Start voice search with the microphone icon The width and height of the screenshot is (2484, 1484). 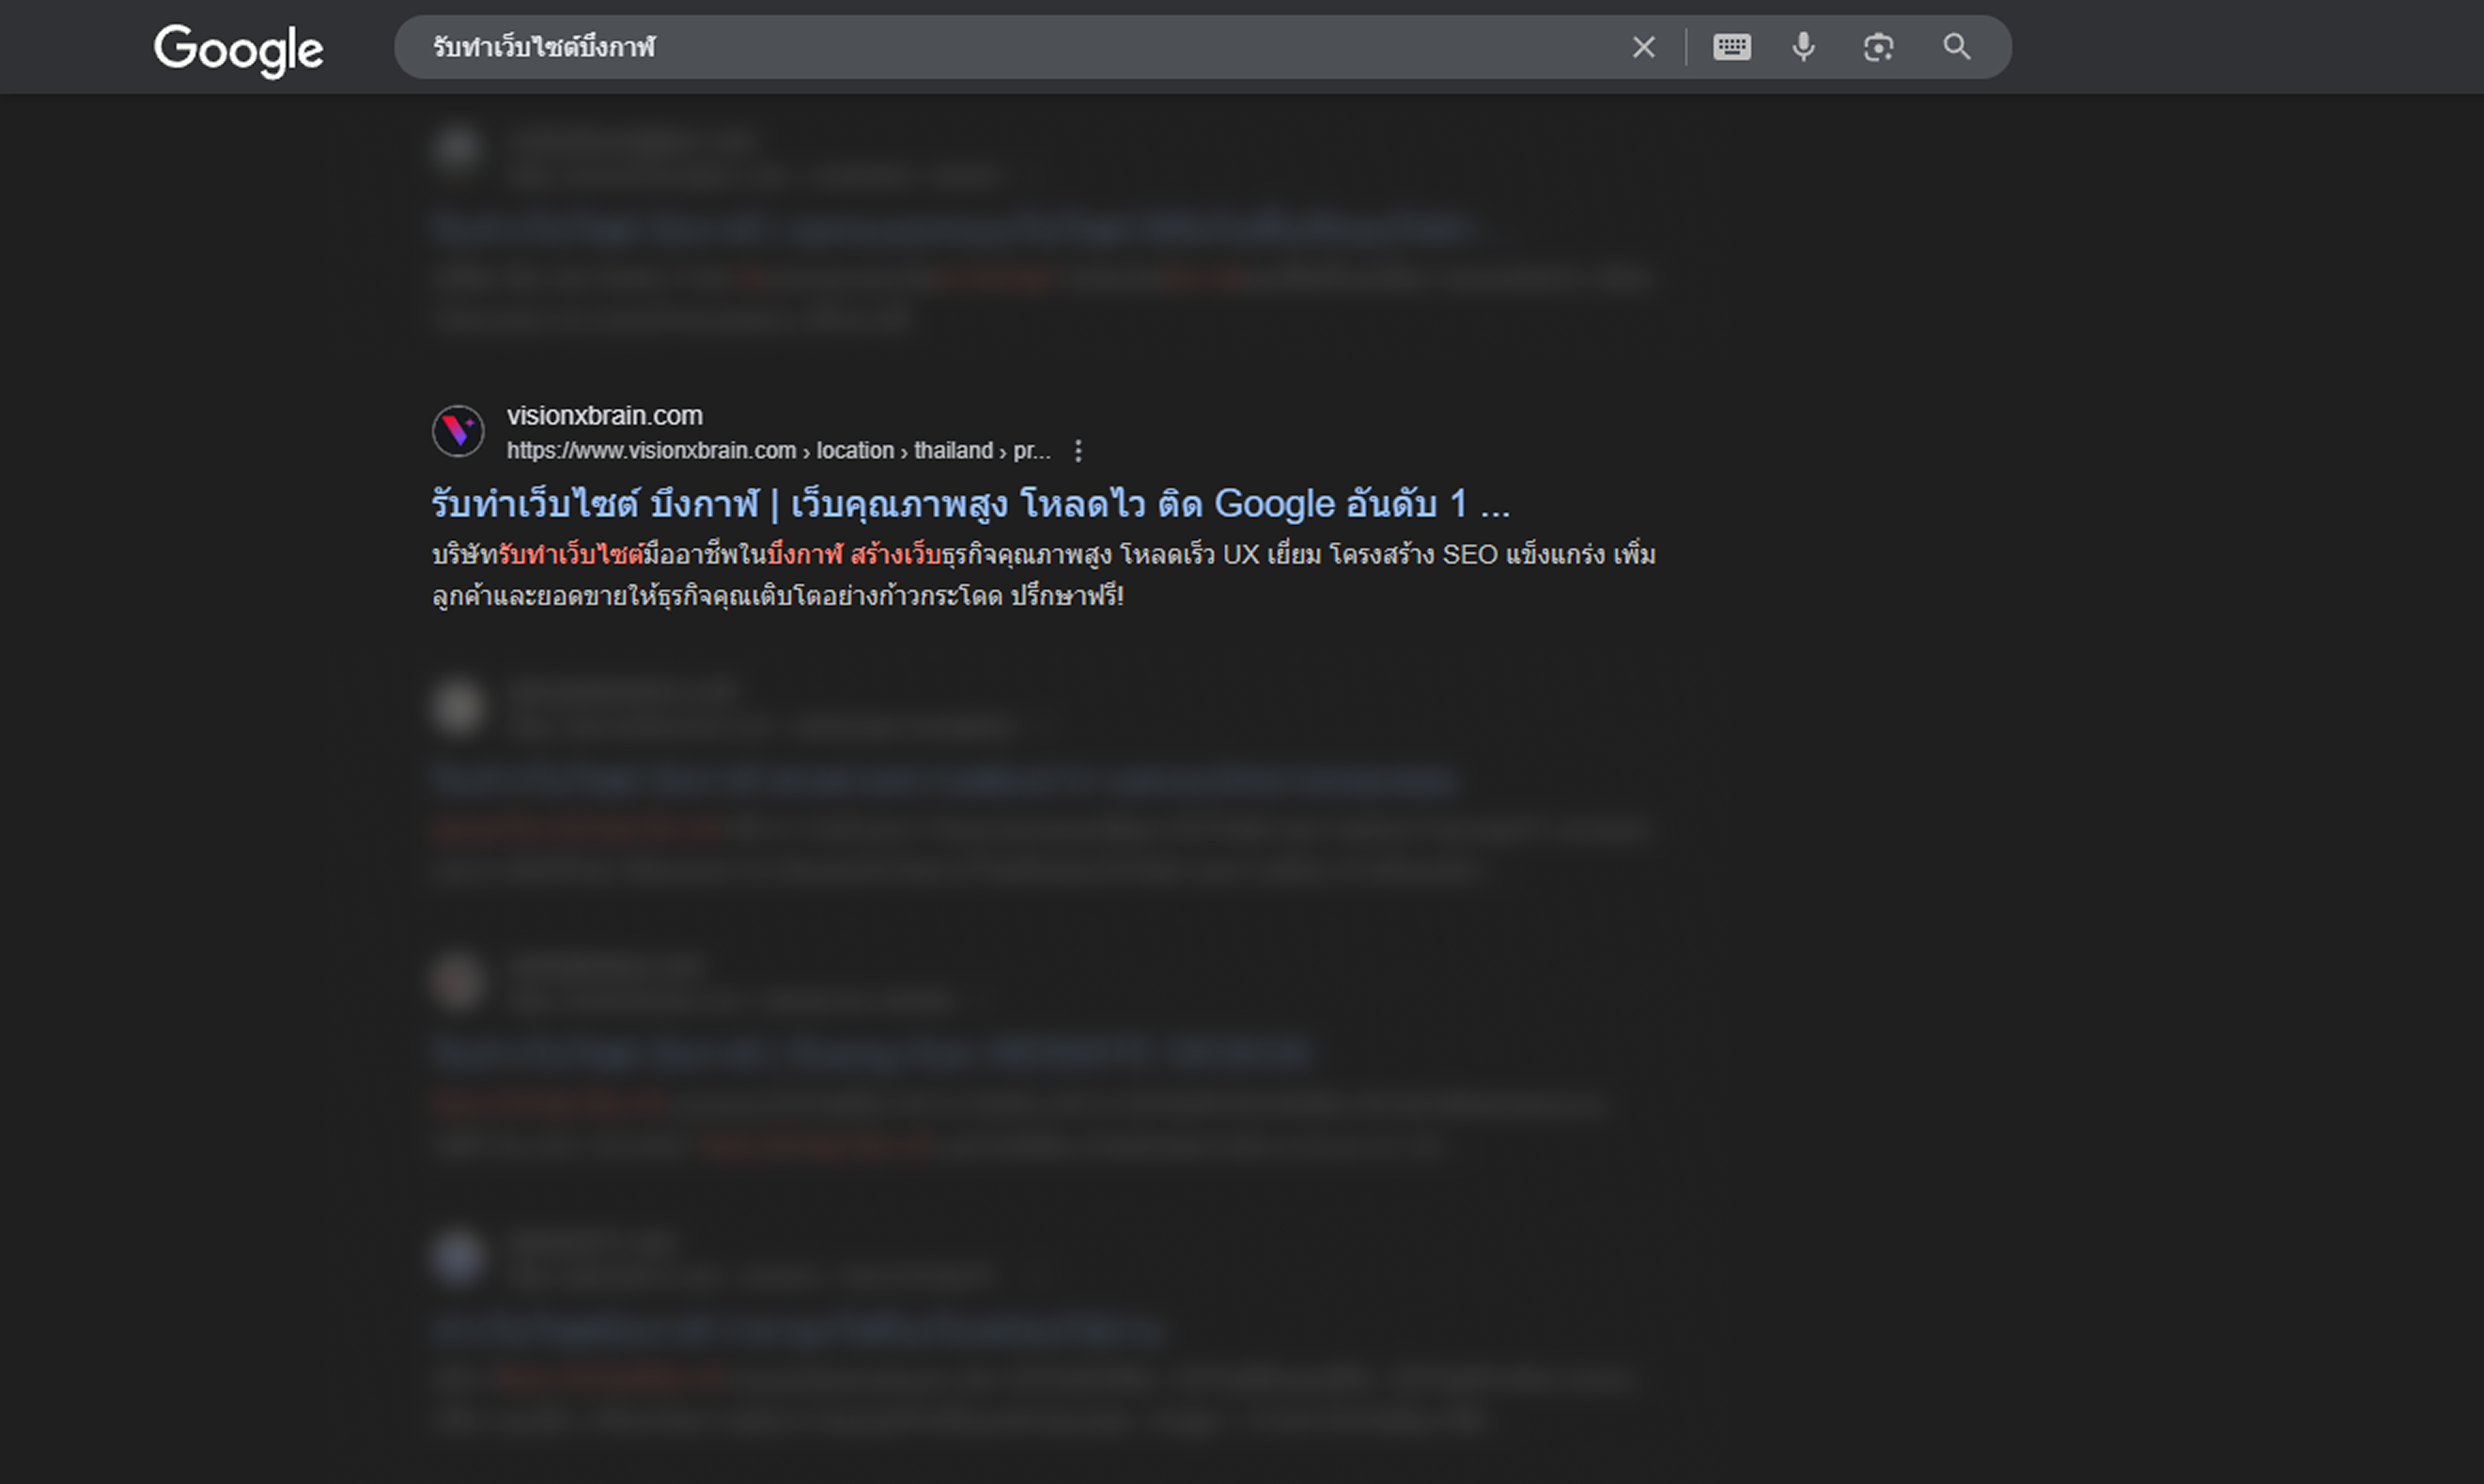tap(1803, 47)
